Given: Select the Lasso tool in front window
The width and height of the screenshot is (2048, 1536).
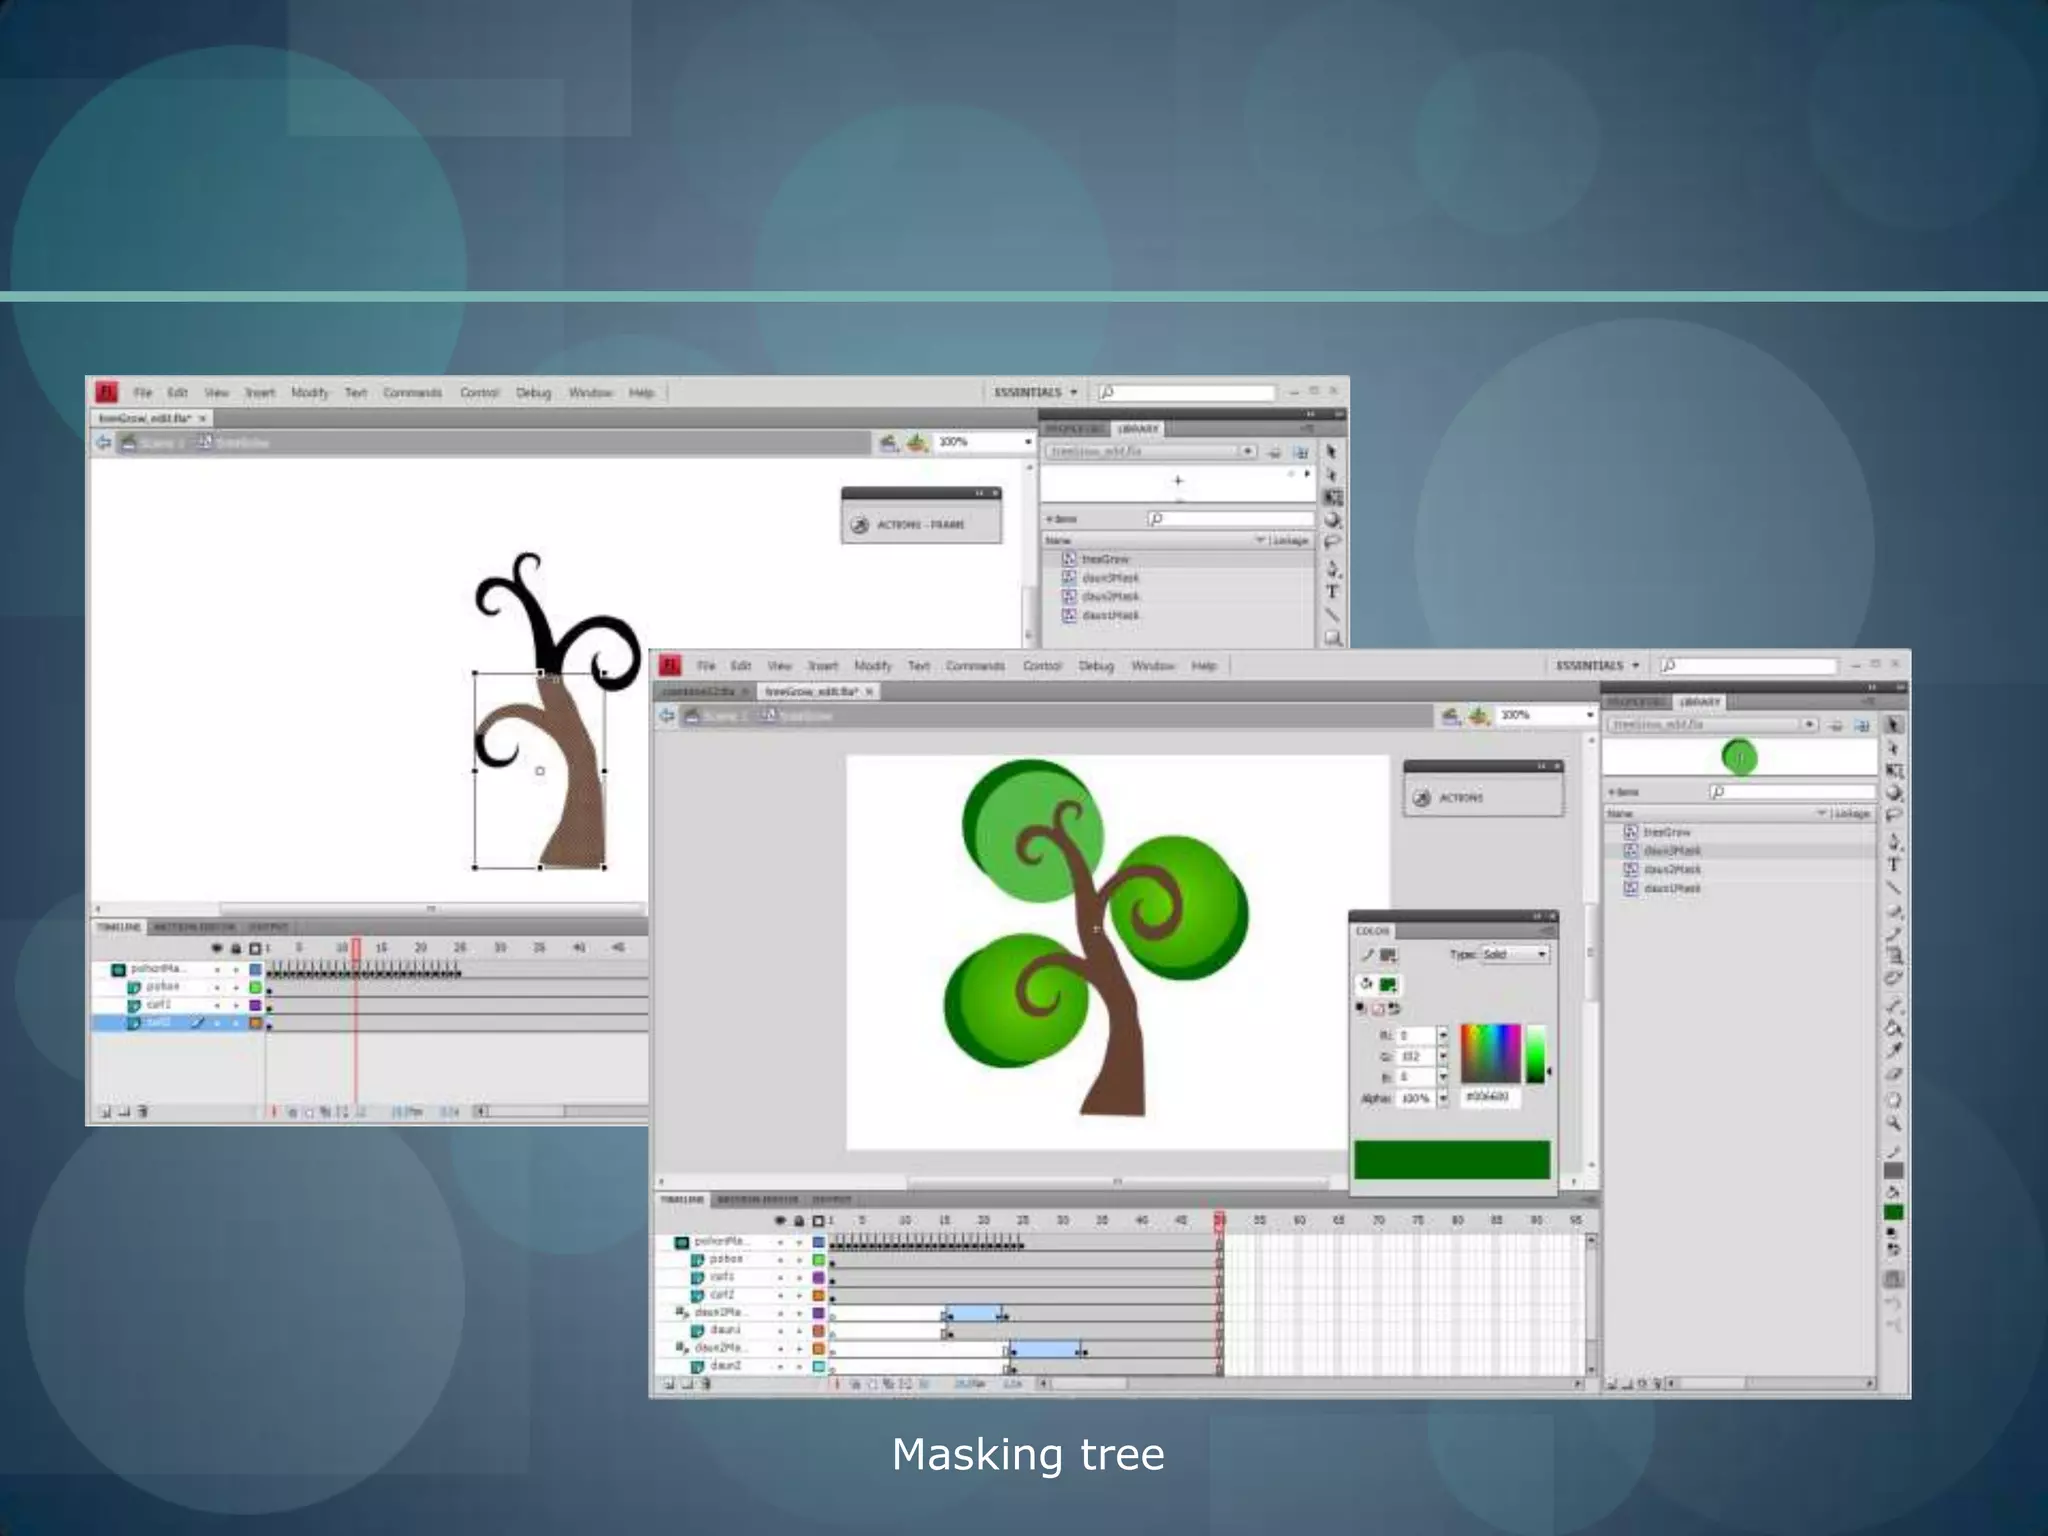Looking at the screenshot, I should tap(1893, 816).
